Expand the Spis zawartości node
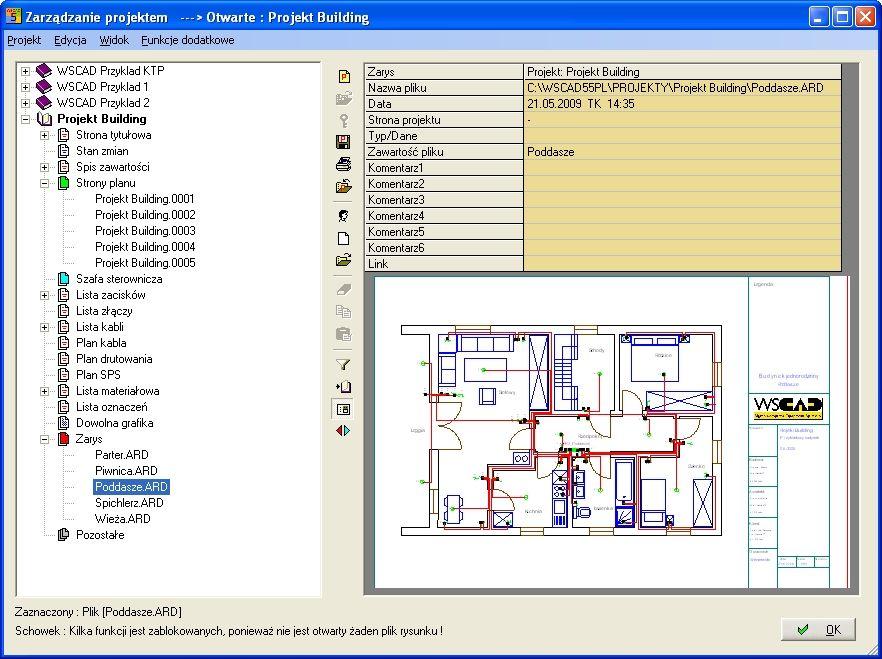Screen dimensions: 882x659 click(44, 168)
